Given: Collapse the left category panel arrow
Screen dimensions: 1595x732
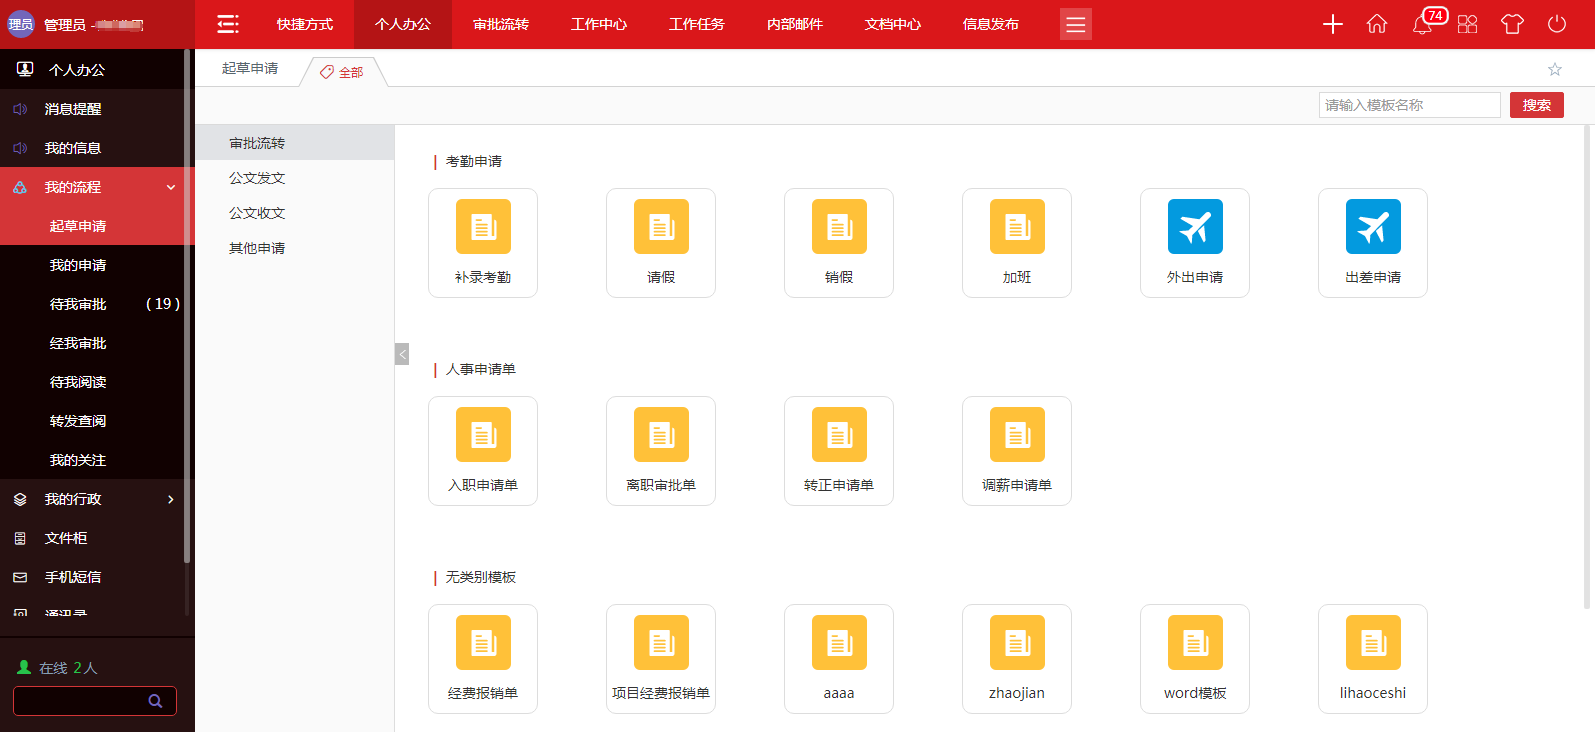Looking at the screenshot, I should [x=402, y=354].
